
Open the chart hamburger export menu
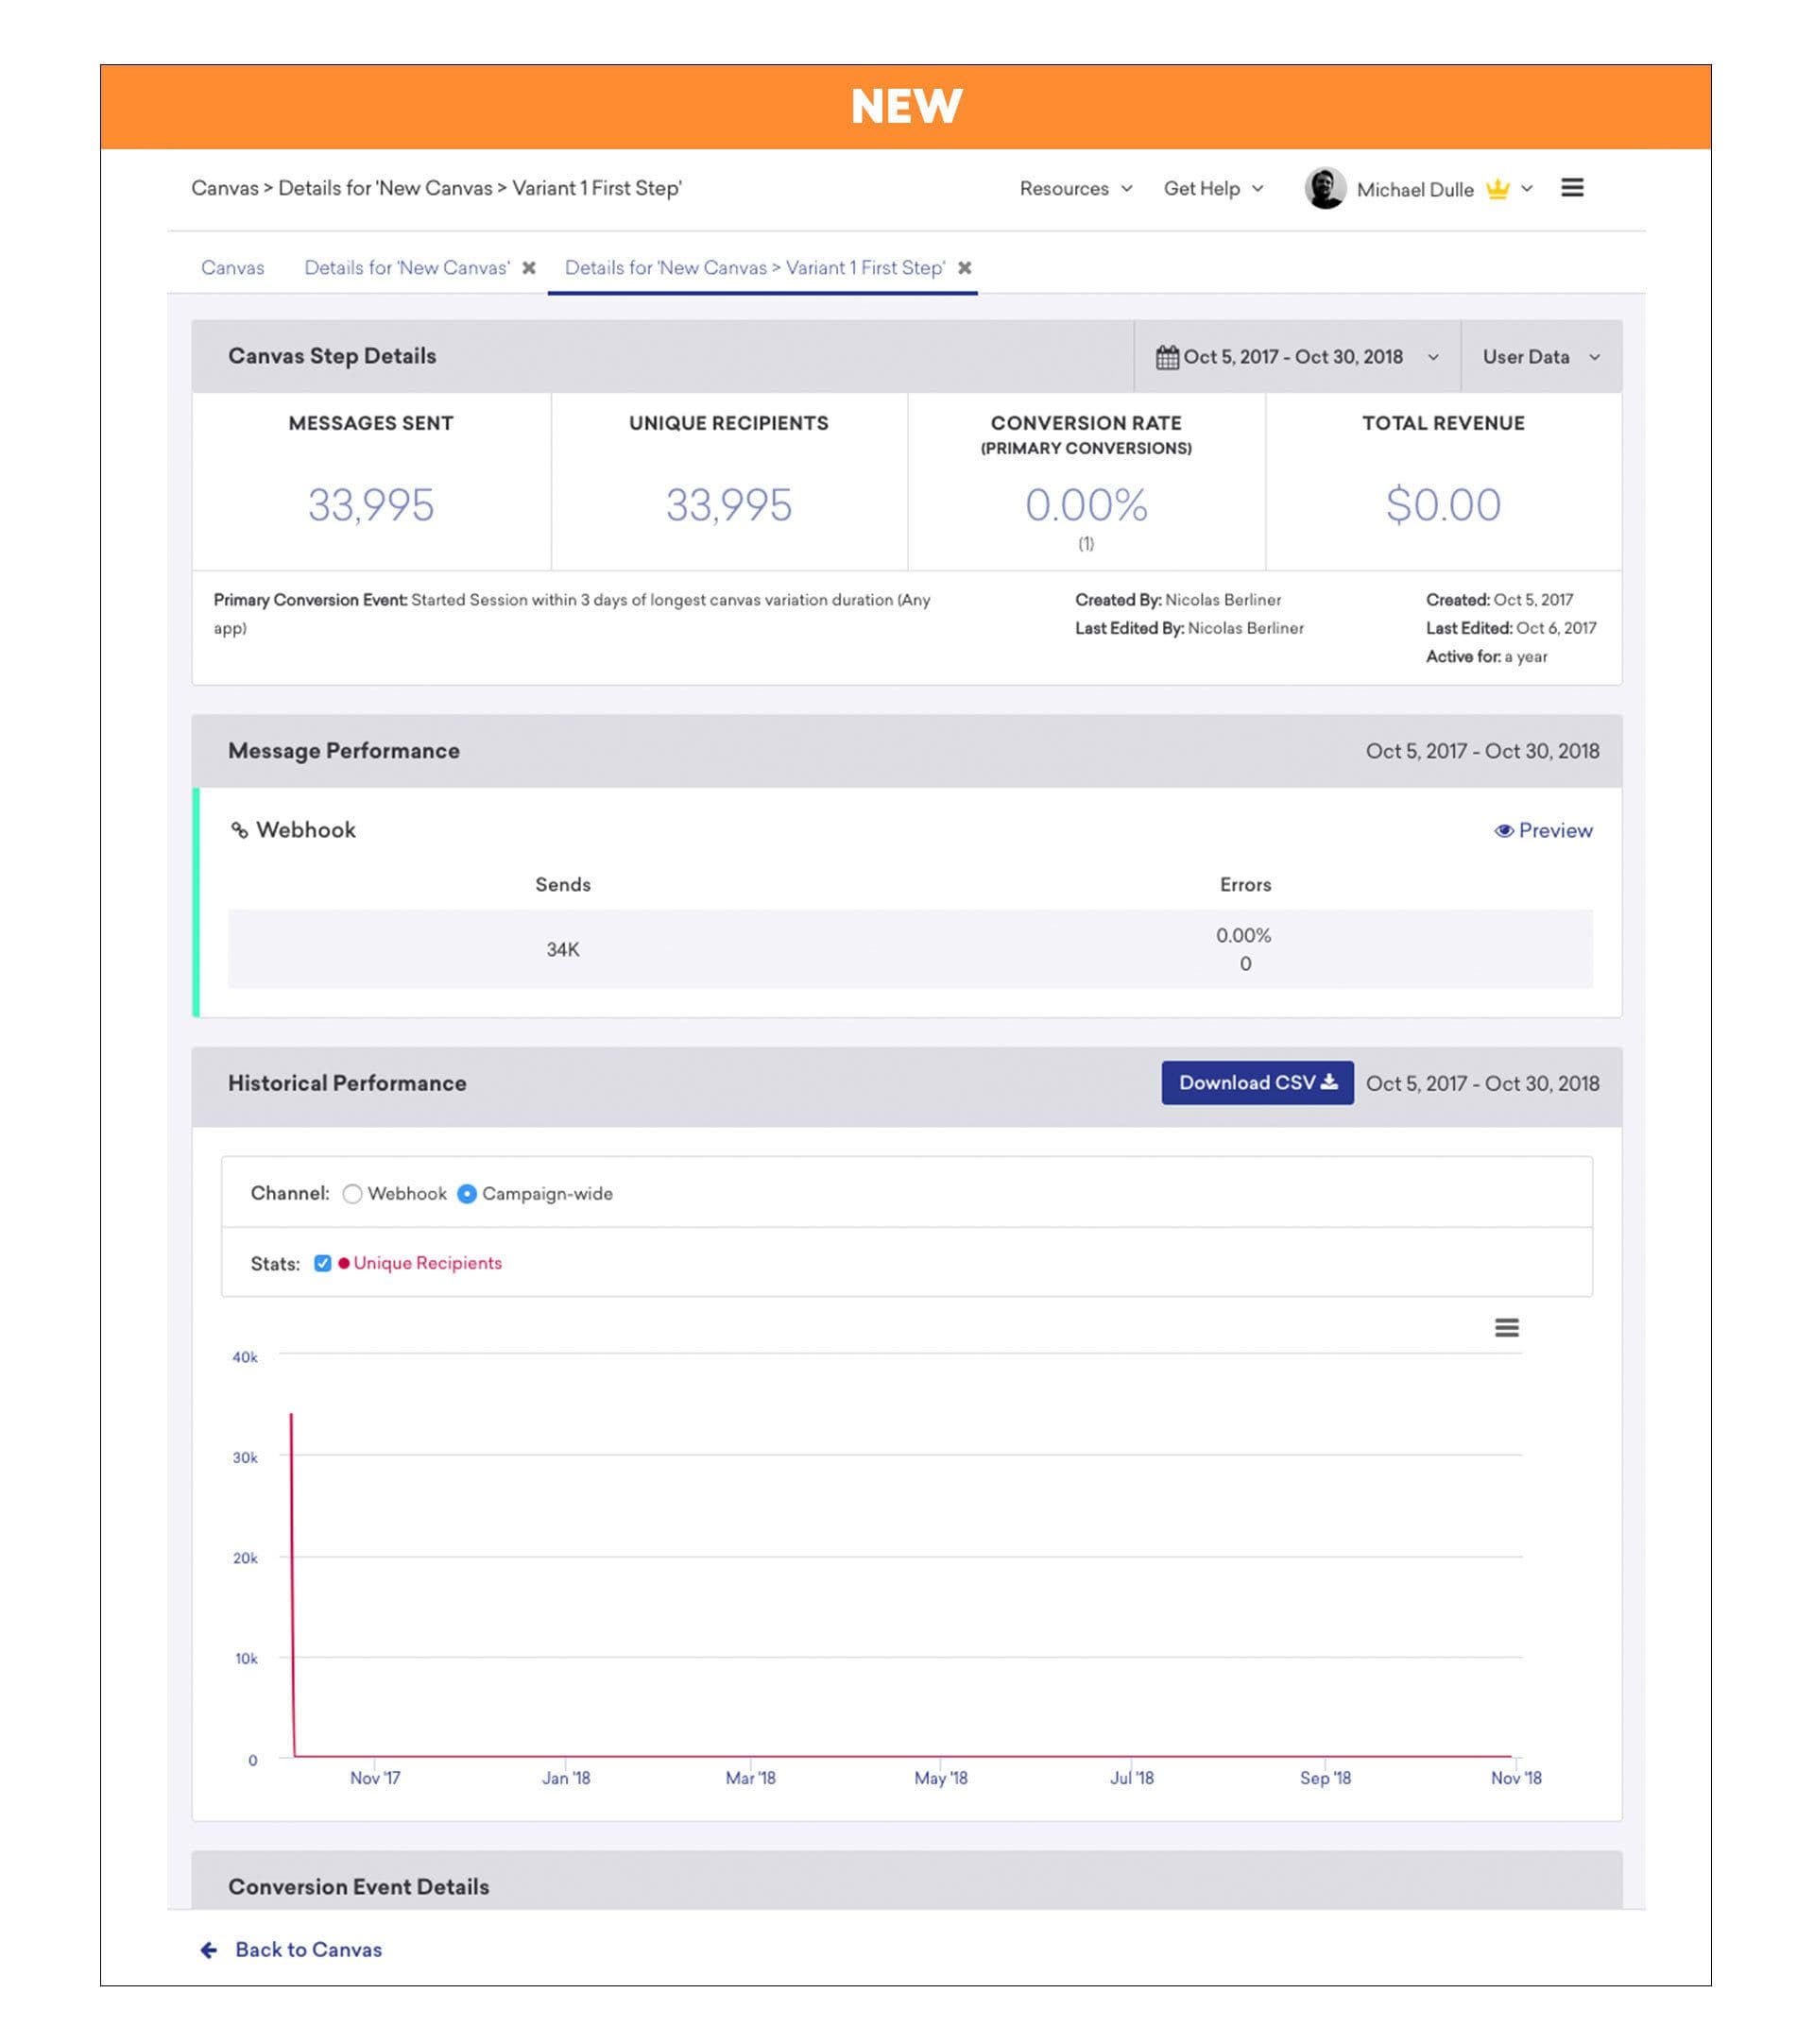(1506, 1328)
